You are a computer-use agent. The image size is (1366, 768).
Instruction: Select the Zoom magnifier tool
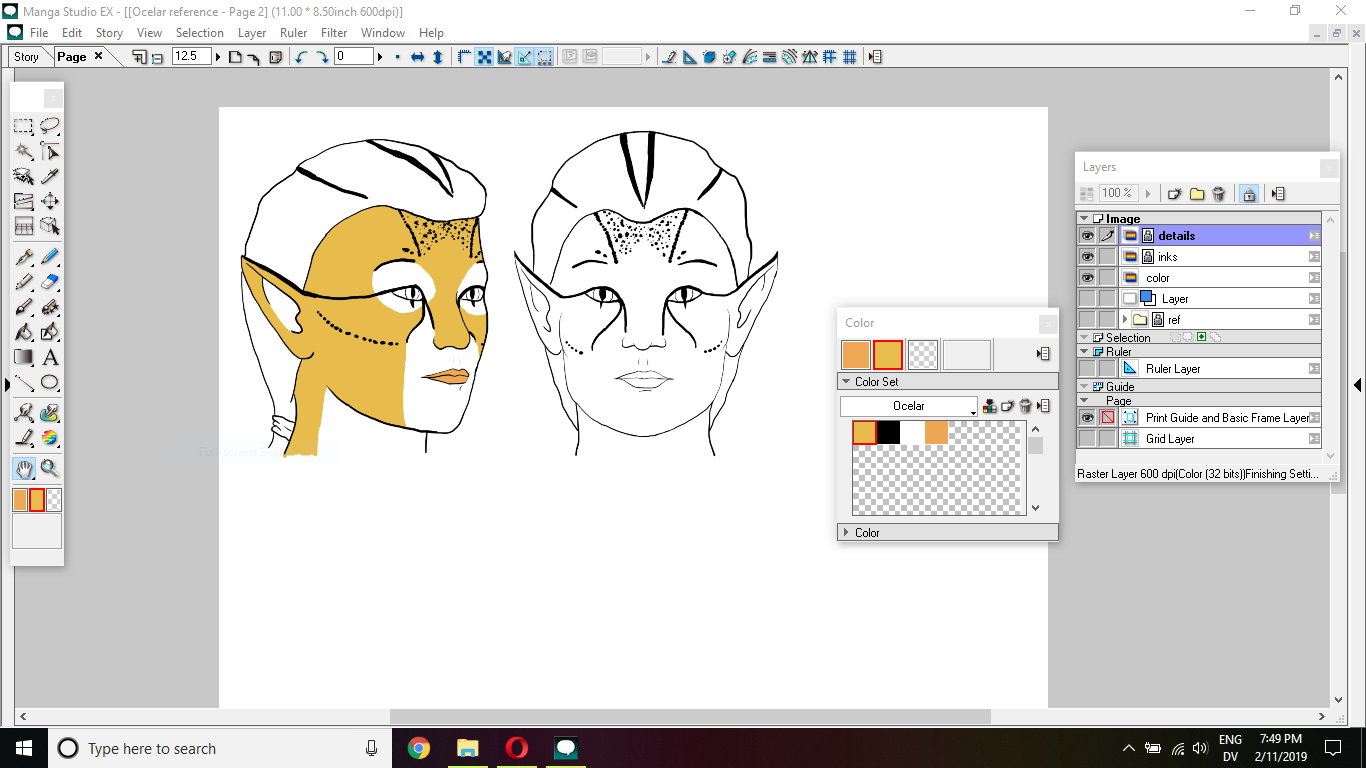tap(50, 468)
